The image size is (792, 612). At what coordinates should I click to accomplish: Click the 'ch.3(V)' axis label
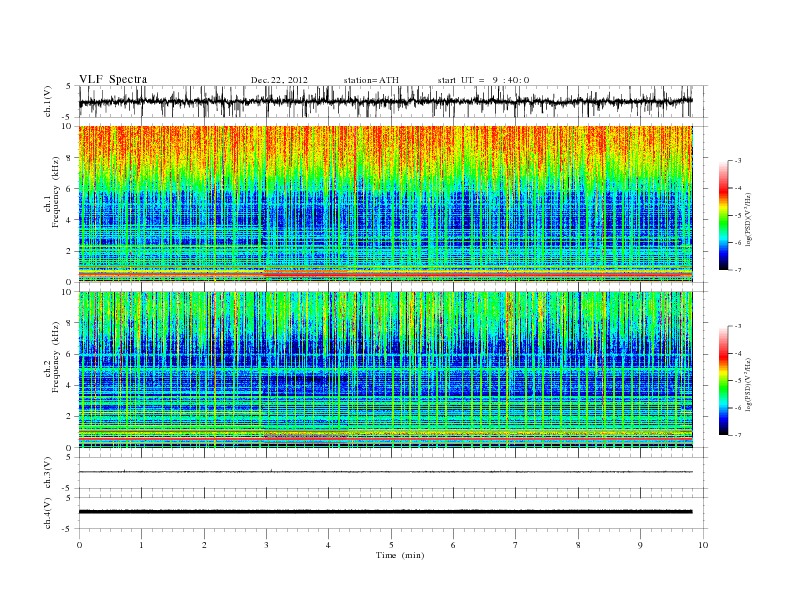click(x=47, y=473)
